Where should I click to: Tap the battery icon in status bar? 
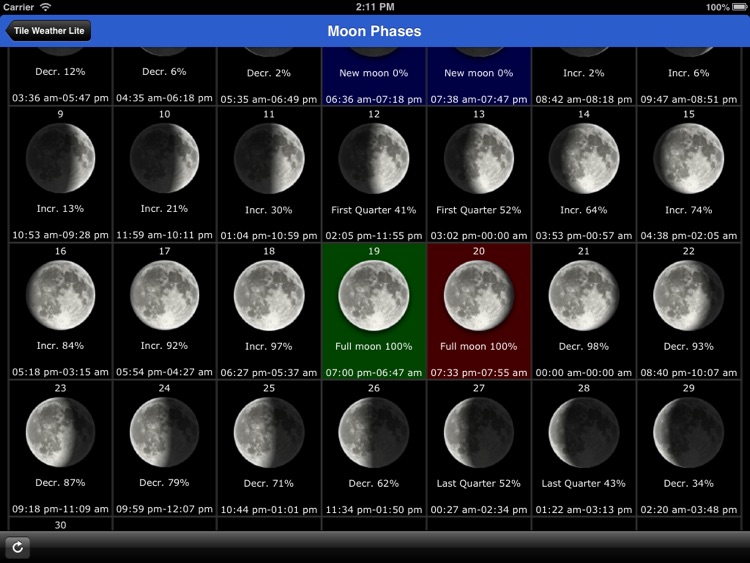point(739,7)
